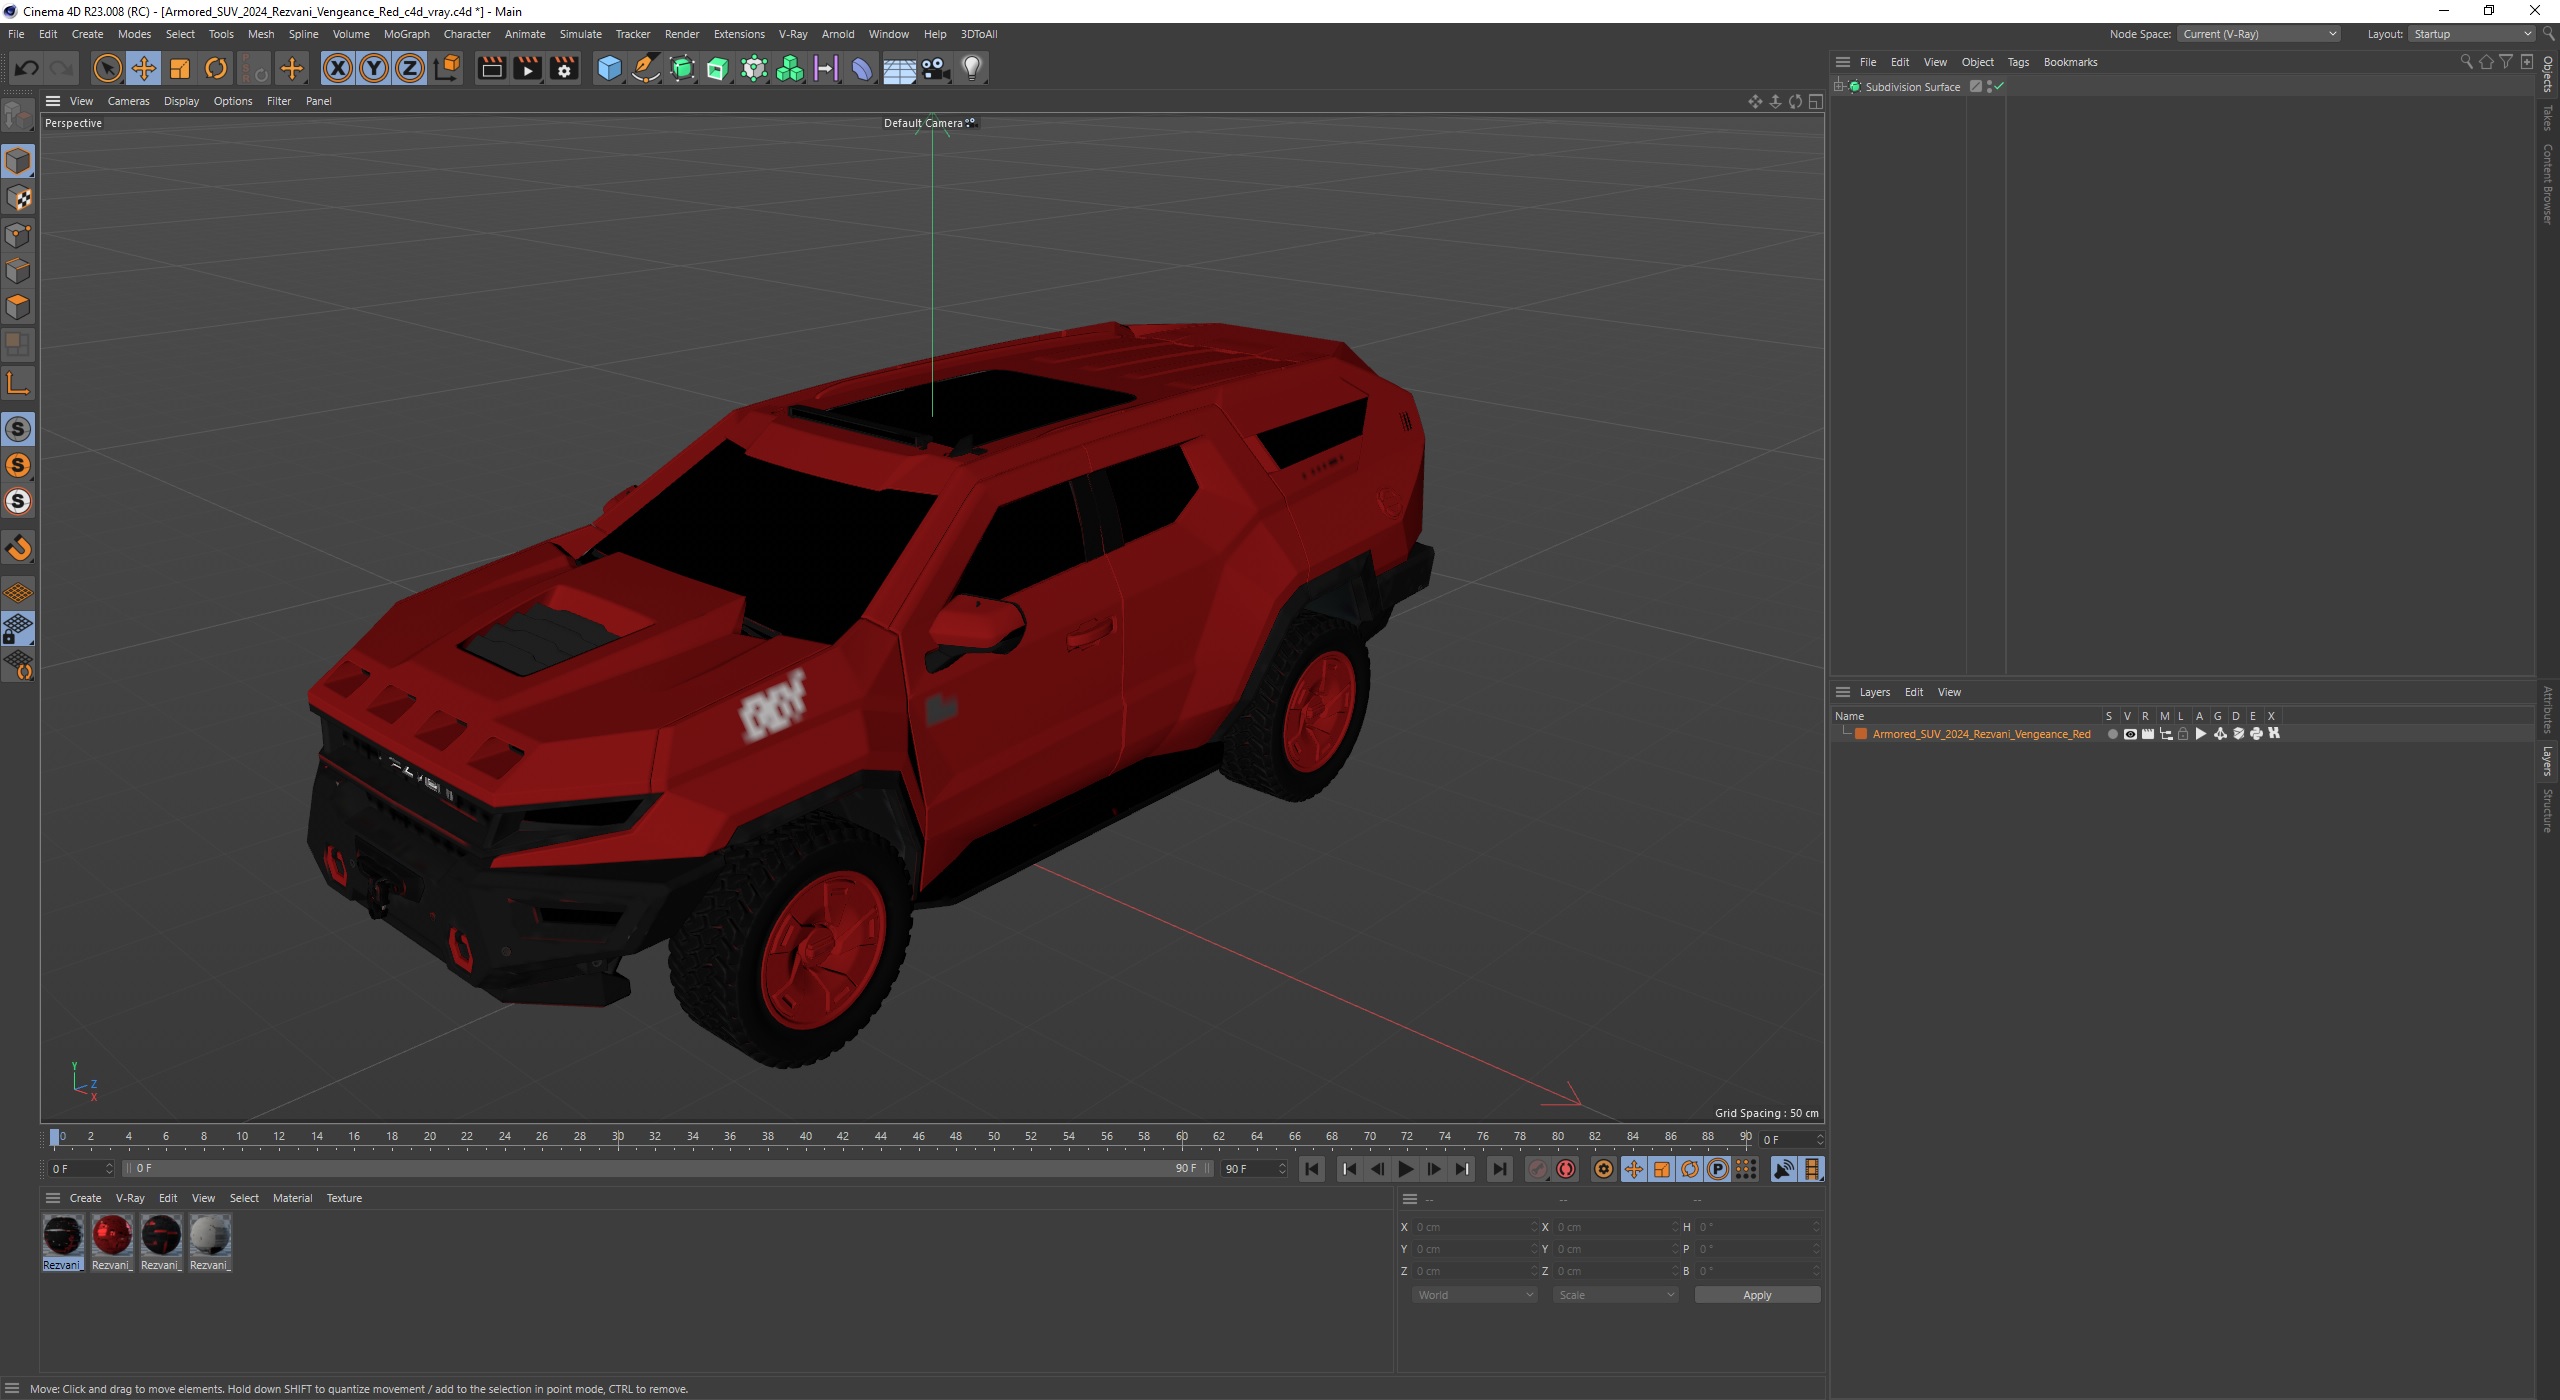The height and width of the screenshot is (1400, 2560).
Task: Switch to Texture mode in left sidebar
Action: point(18,198)
